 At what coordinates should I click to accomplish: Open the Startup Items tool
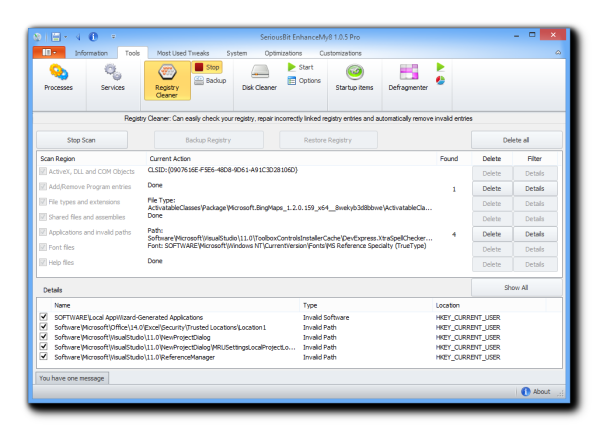(354, 77)
